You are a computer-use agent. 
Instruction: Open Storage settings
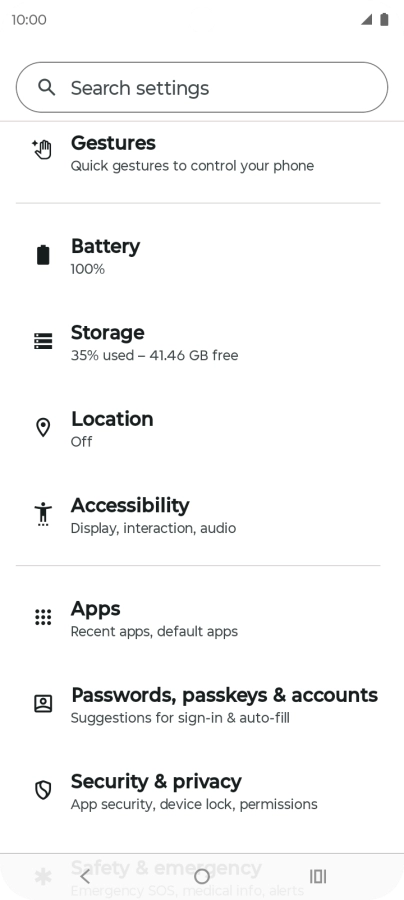click(x=202, y=343)
